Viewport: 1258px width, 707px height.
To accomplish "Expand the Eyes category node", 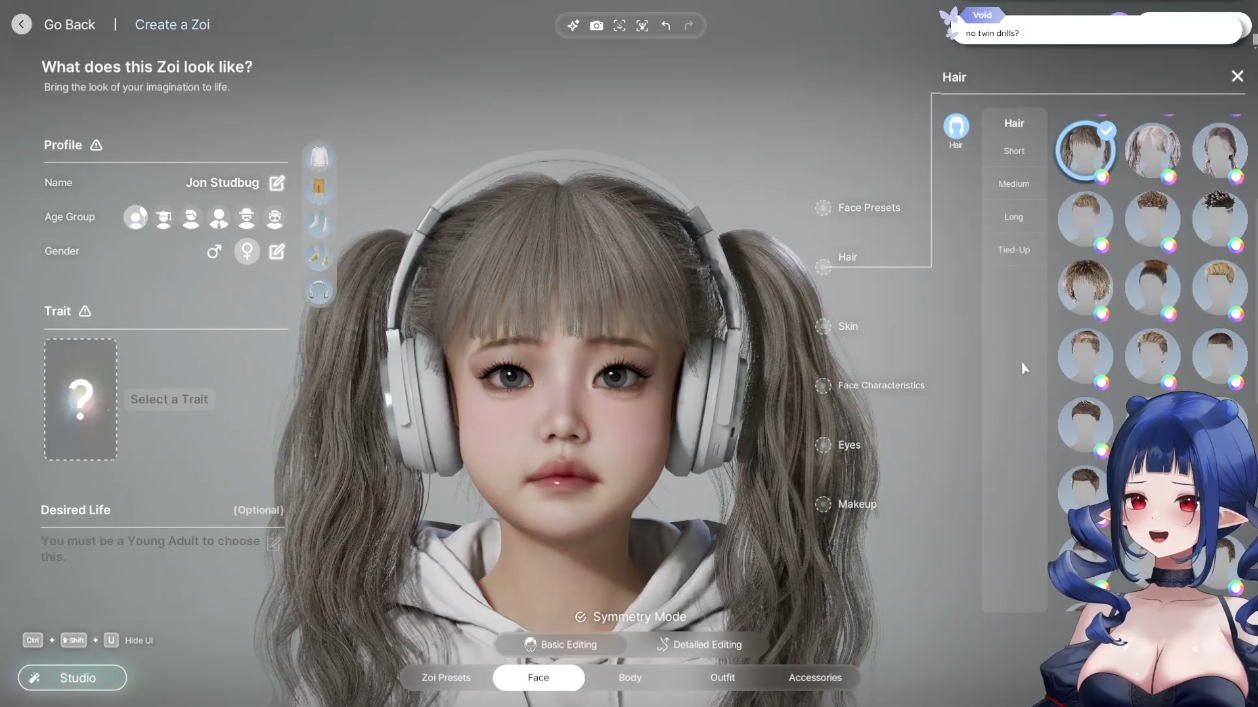I will pyautogui.click(x=823, y=445).
